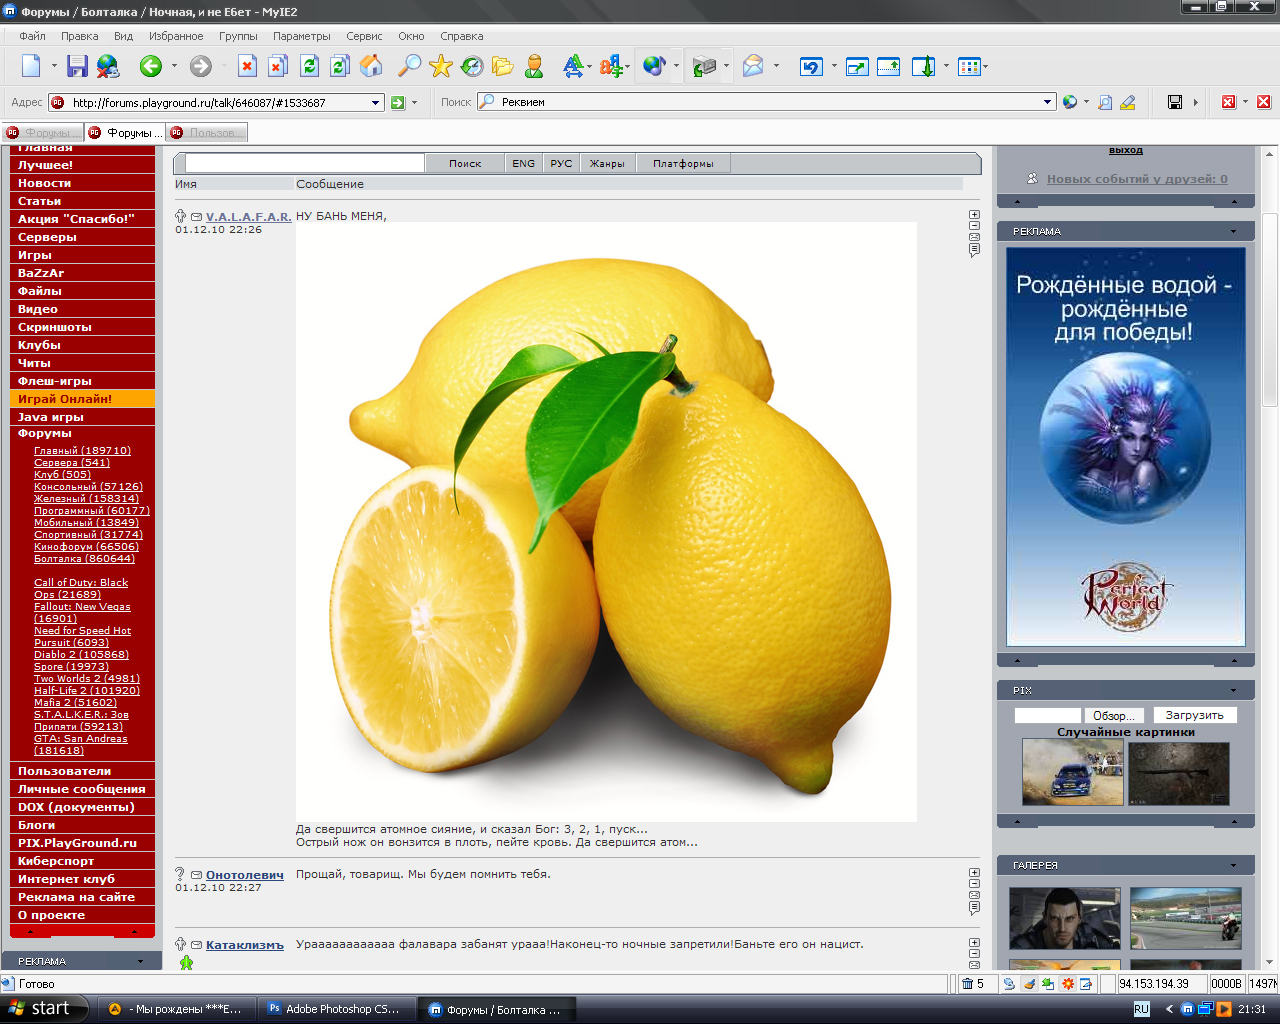The width and height of the screenshot is (1280, 1024).
Task: Open the History clock icon
Action: pyautogui.click(x=472, y=66)
